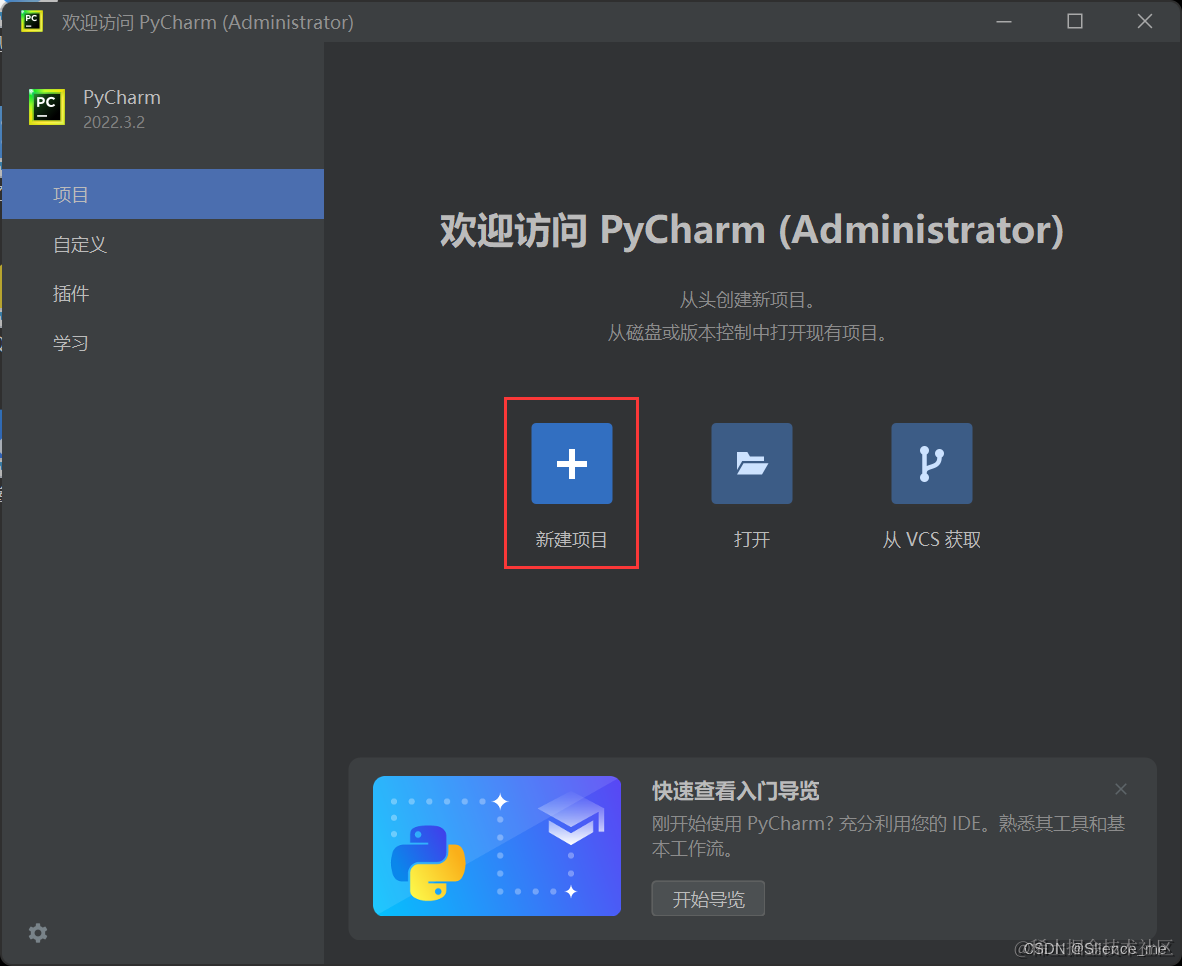Click the Open folder icon
Screen dimensions: 1182x966
pos(751,463)
